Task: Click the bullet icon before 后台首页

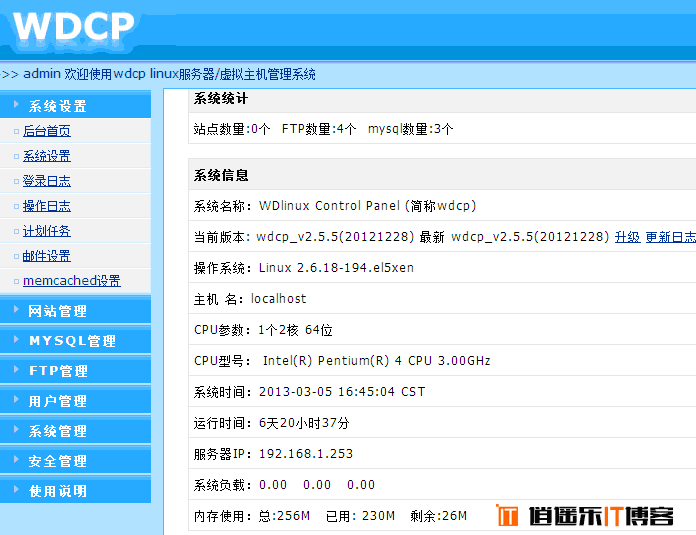Action: tap(16, 131)
